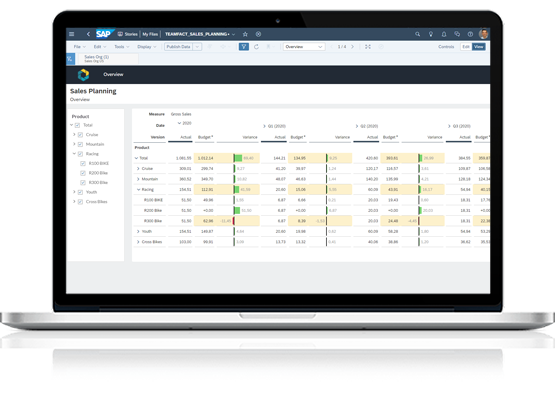Click the Overview header logo
Viewport: 555px width, 394px height.
(x=84, y=74)
